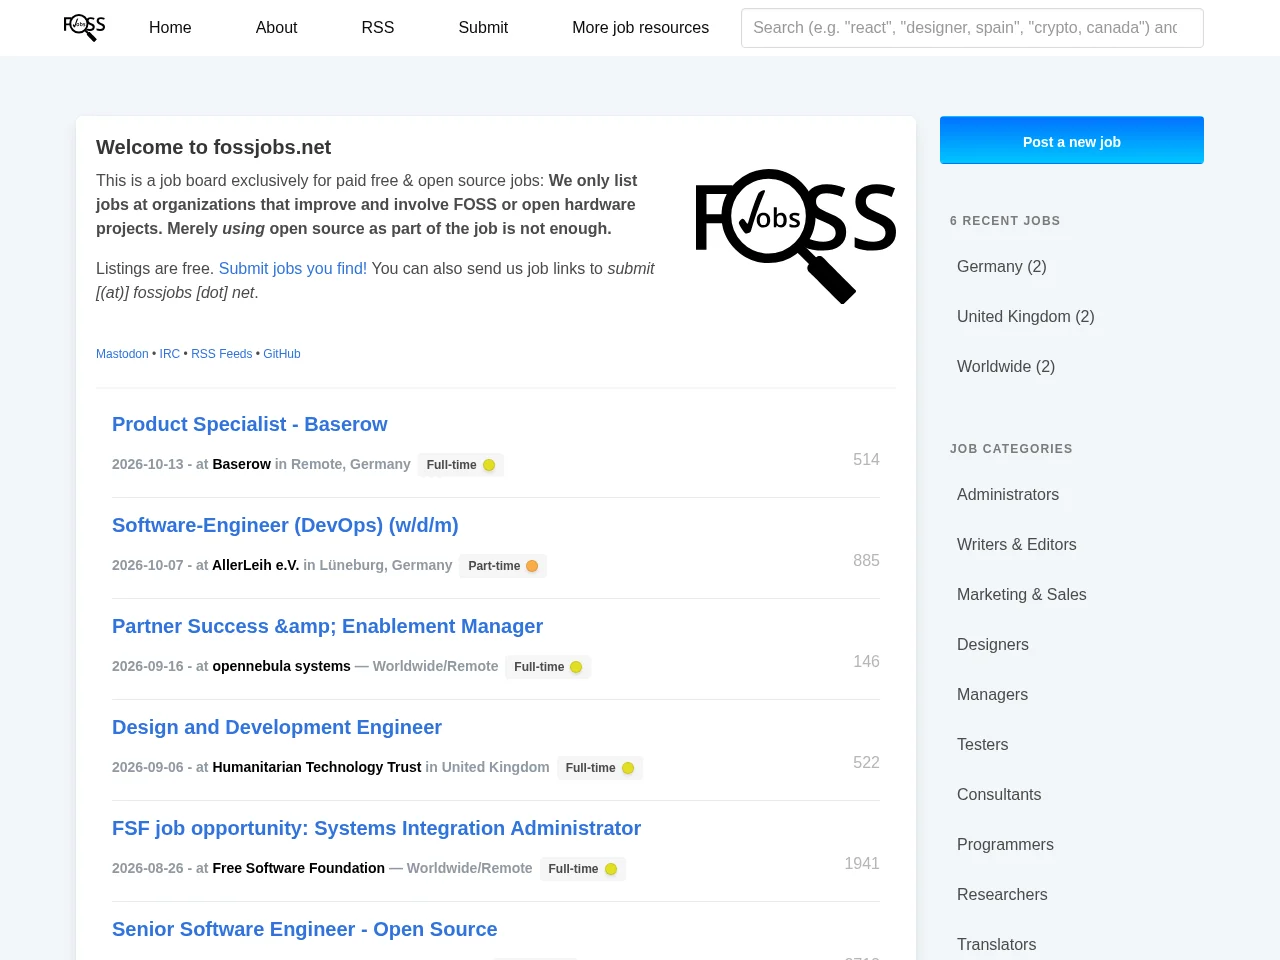Click the Humanitarian Technology Trust company name
1280x960 pixels.
(317, 767)
